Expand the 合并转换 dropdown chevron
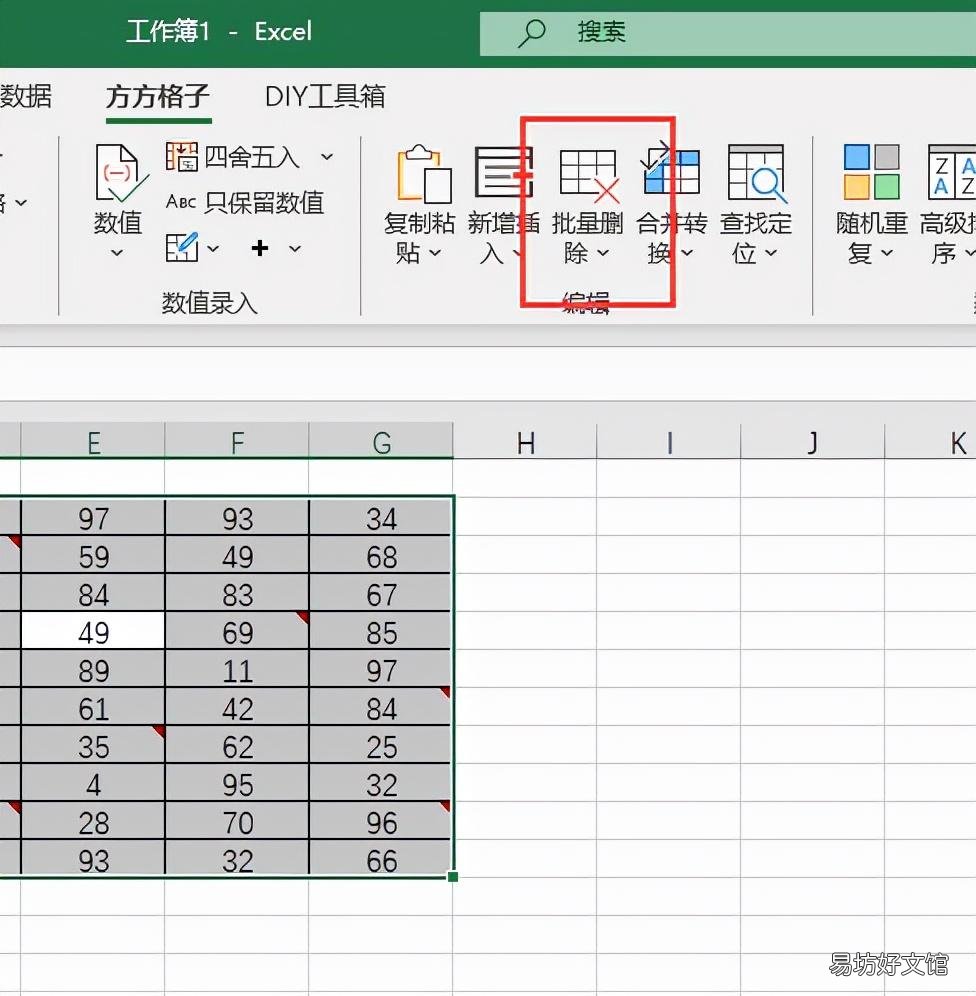976x996 pixels. (x=687, y=253)
